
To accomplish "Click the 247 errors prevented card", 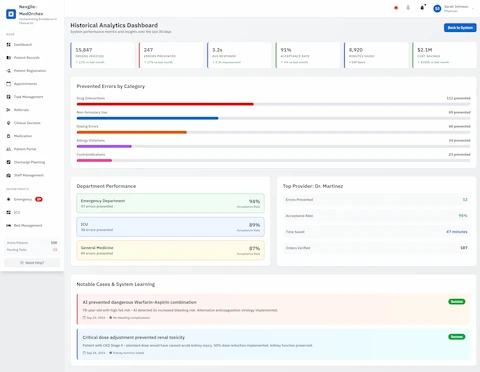I will point(171,55).
